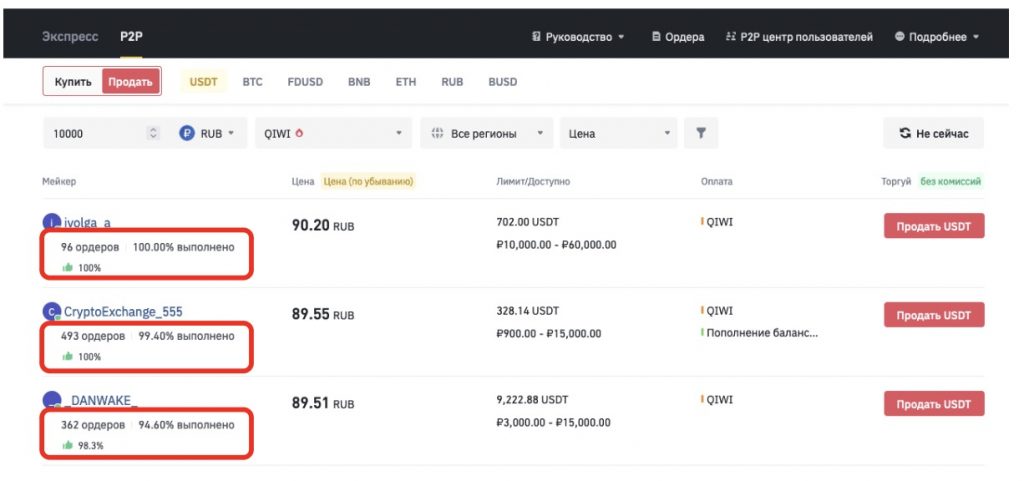
Task: Click limit ₽10,000.00 - ₽60,000.00
Action: point(556,245)
